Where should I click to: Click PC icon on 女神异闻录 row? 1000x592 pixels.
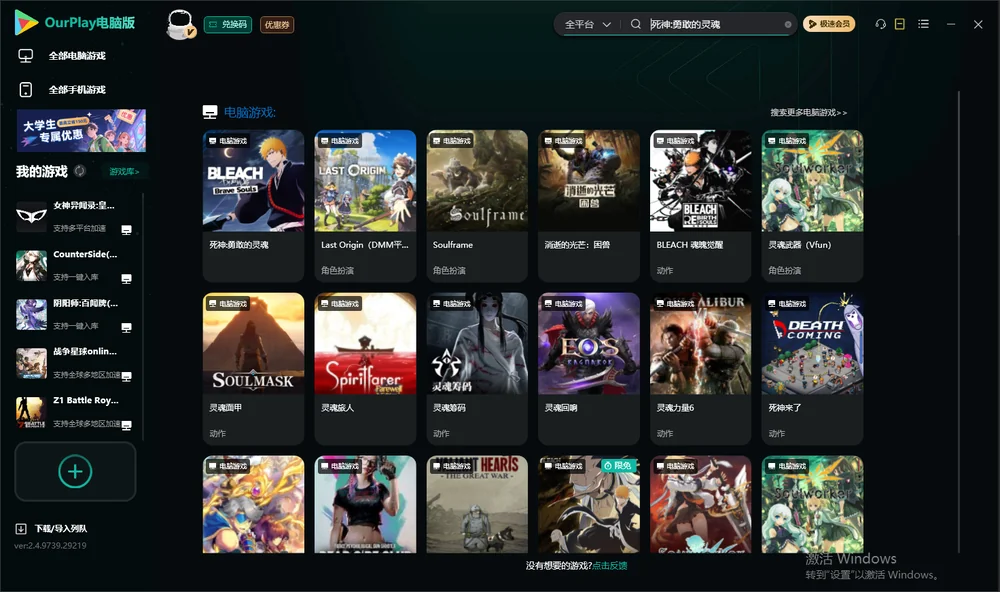126,230
